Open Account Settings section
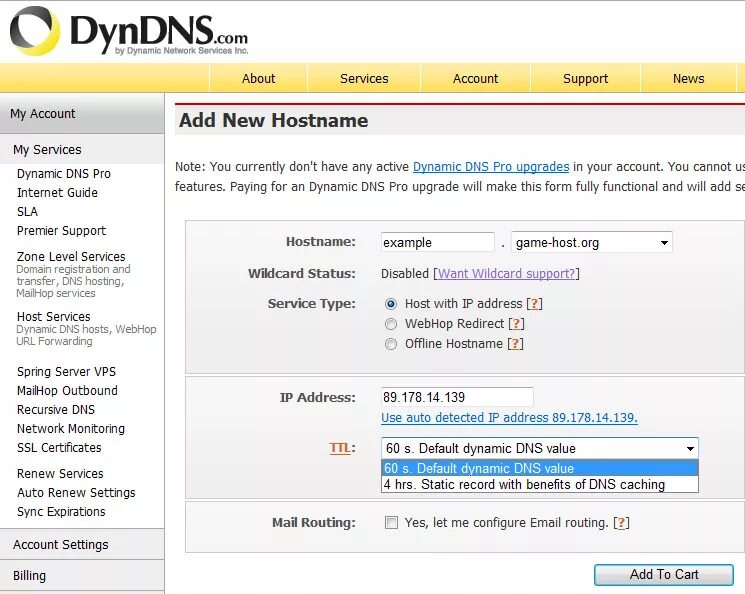745x594 pixels. [x=82, y=545]
